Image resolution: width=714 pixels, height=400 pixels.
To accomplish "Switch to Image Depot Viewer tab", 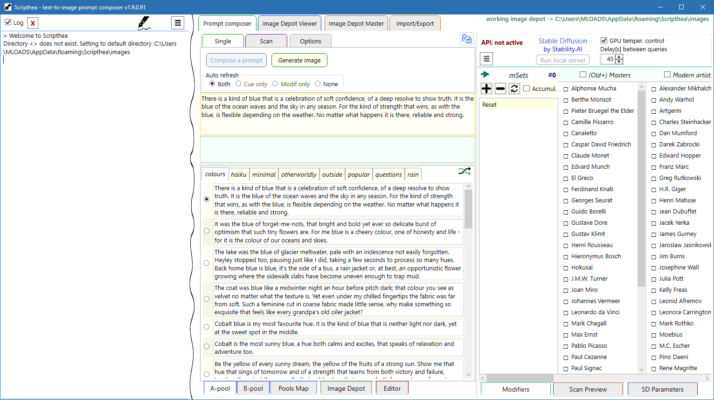I will (x=289, y=24).
